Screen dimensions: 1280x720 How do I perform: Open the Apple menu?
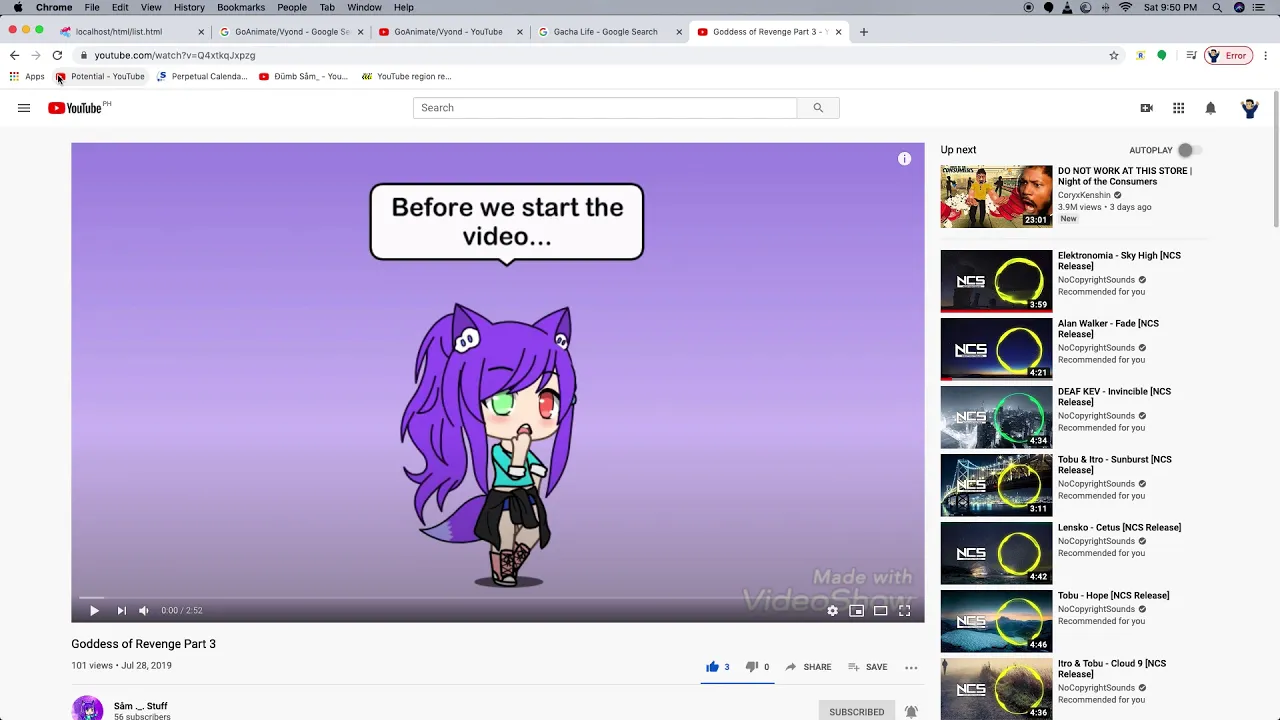[x=17, y=7]
